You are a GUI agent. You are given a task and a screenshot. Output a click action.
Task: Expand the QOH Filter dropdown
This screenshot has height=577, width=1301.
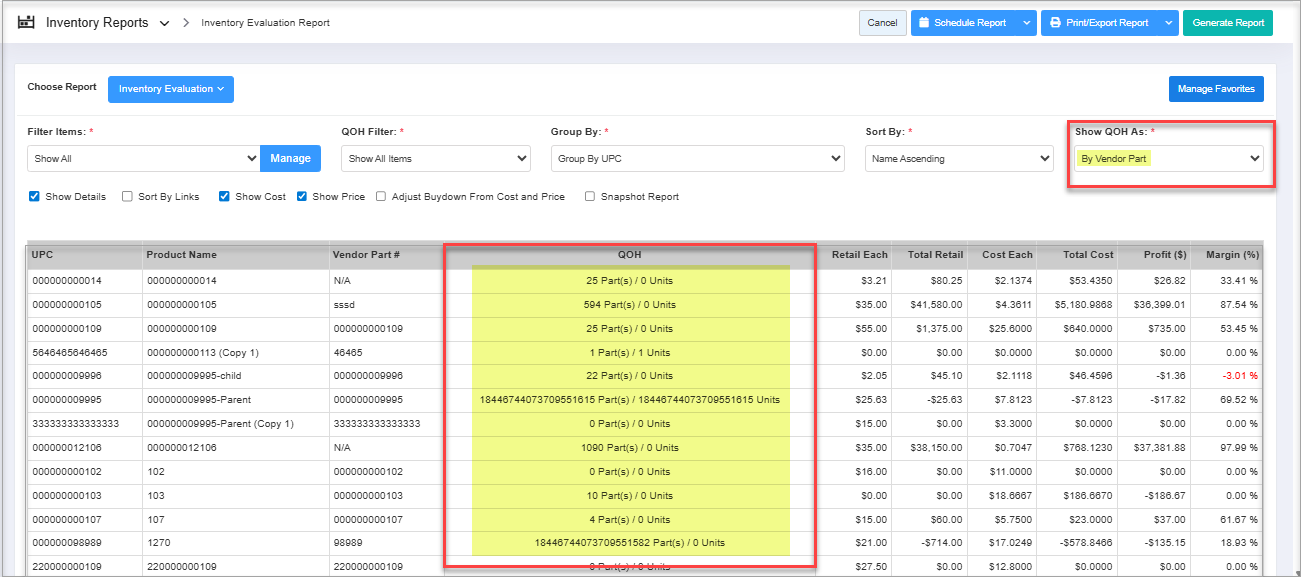point(435,158)
